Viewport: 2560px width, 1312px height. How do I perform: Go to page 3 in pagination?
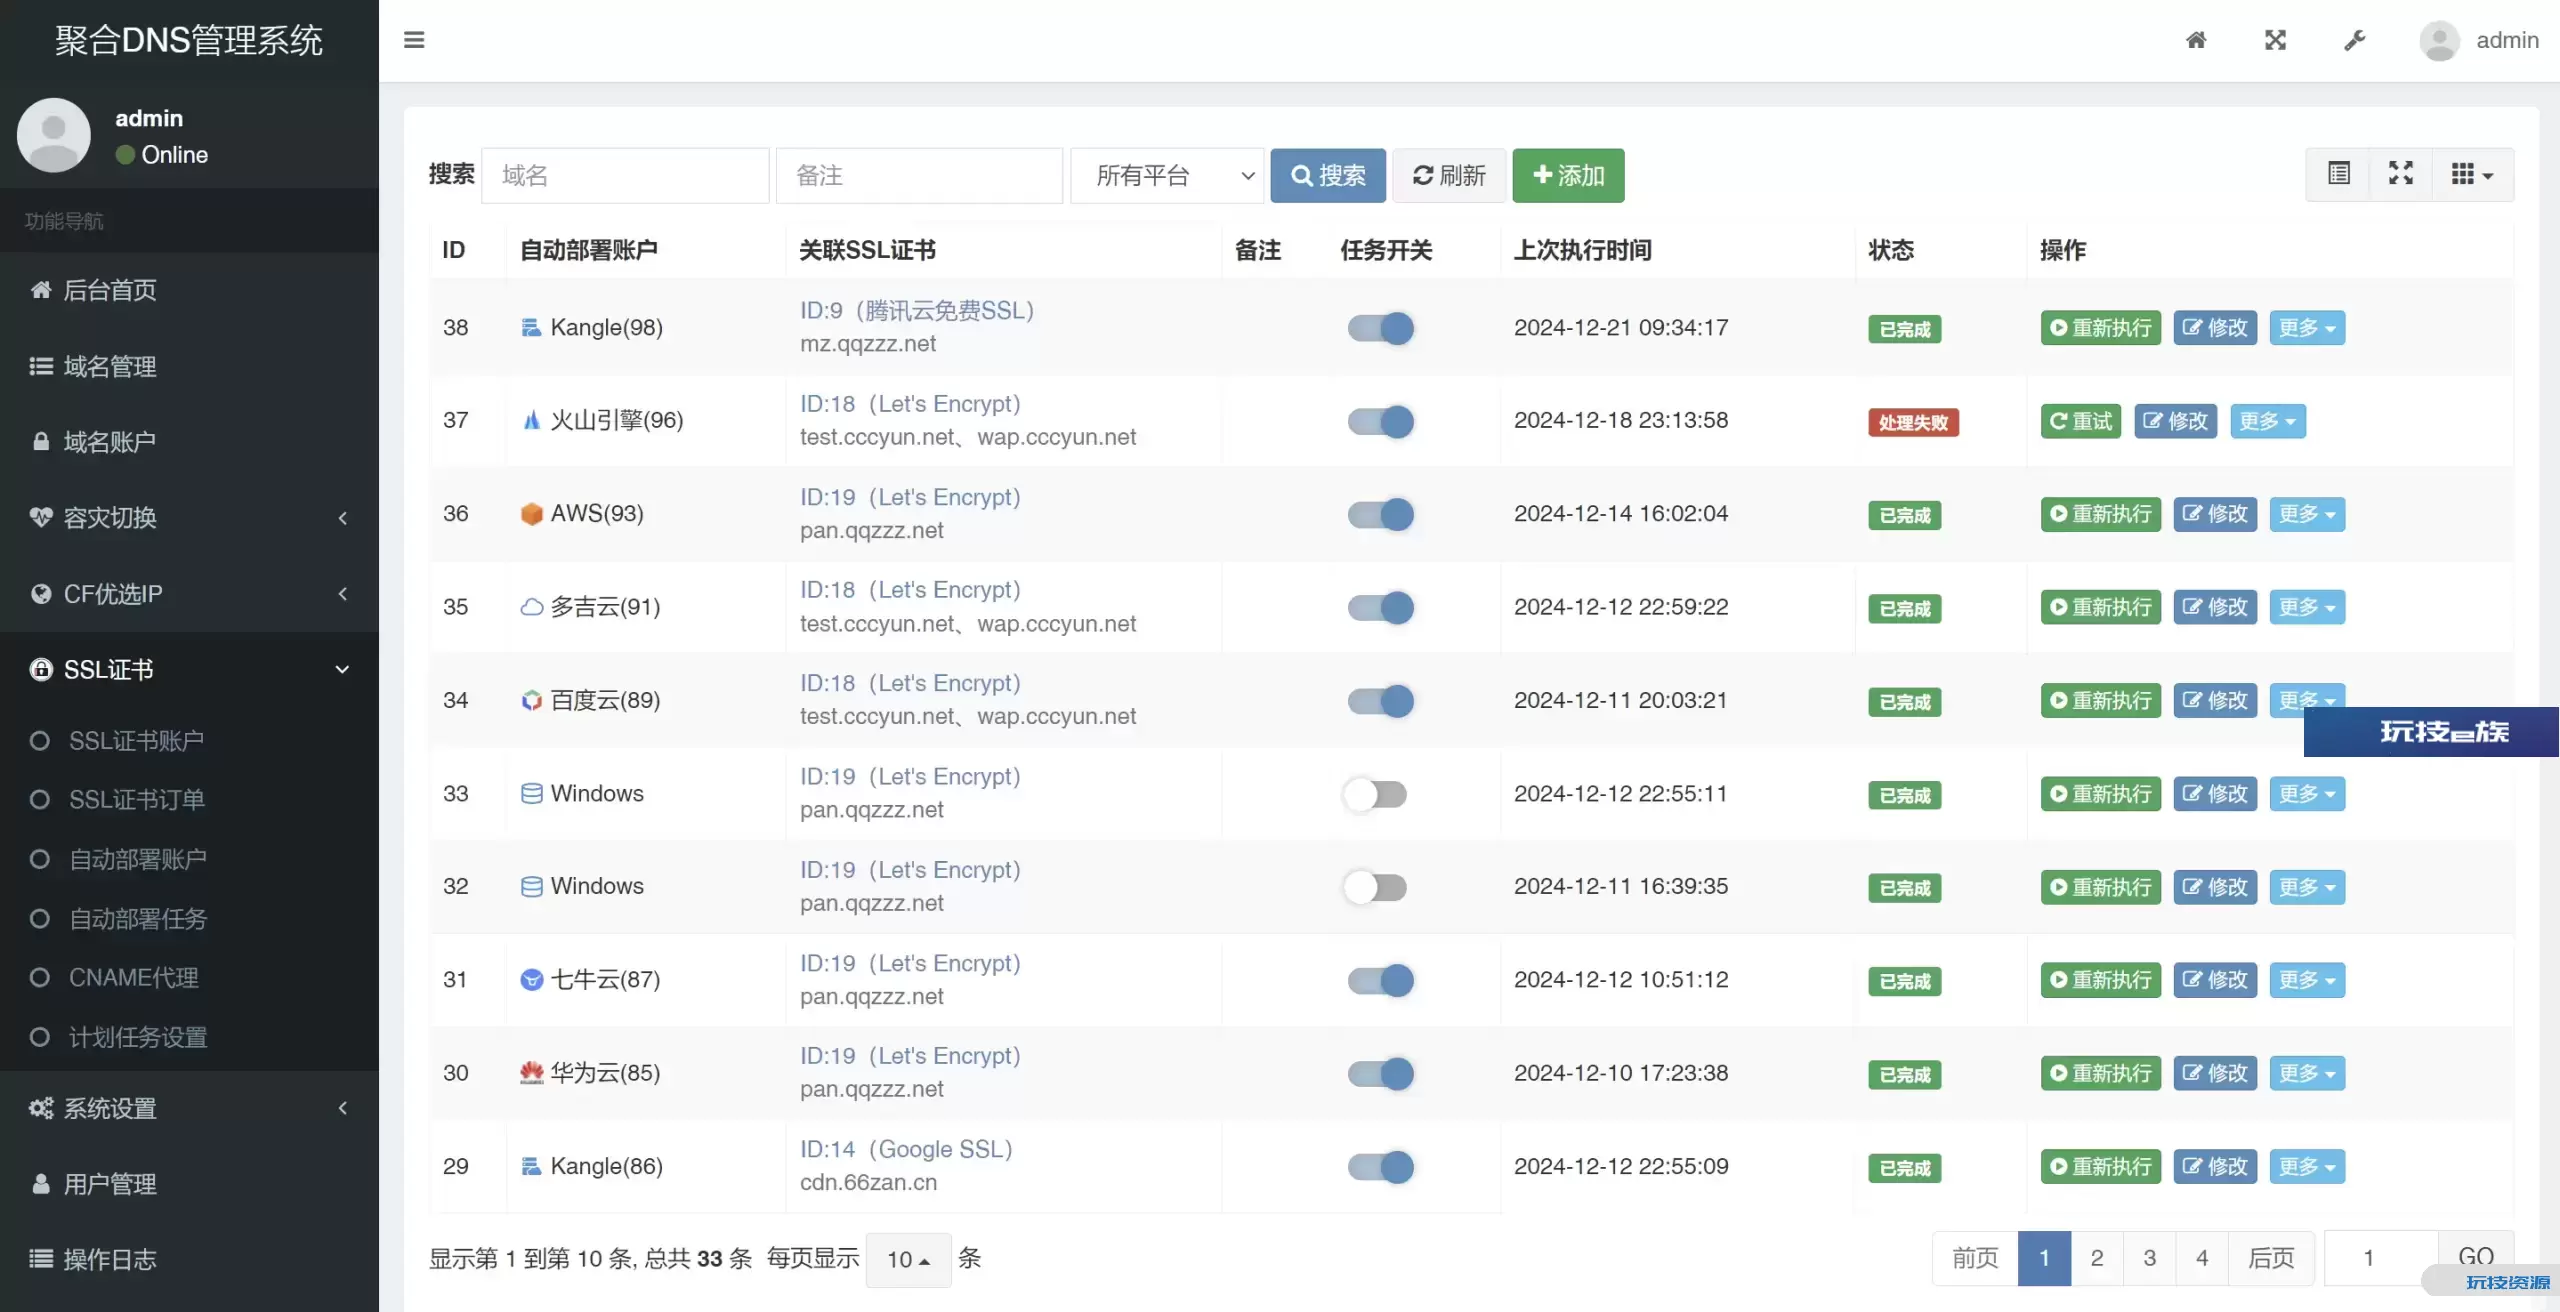click(2149, 1258)
